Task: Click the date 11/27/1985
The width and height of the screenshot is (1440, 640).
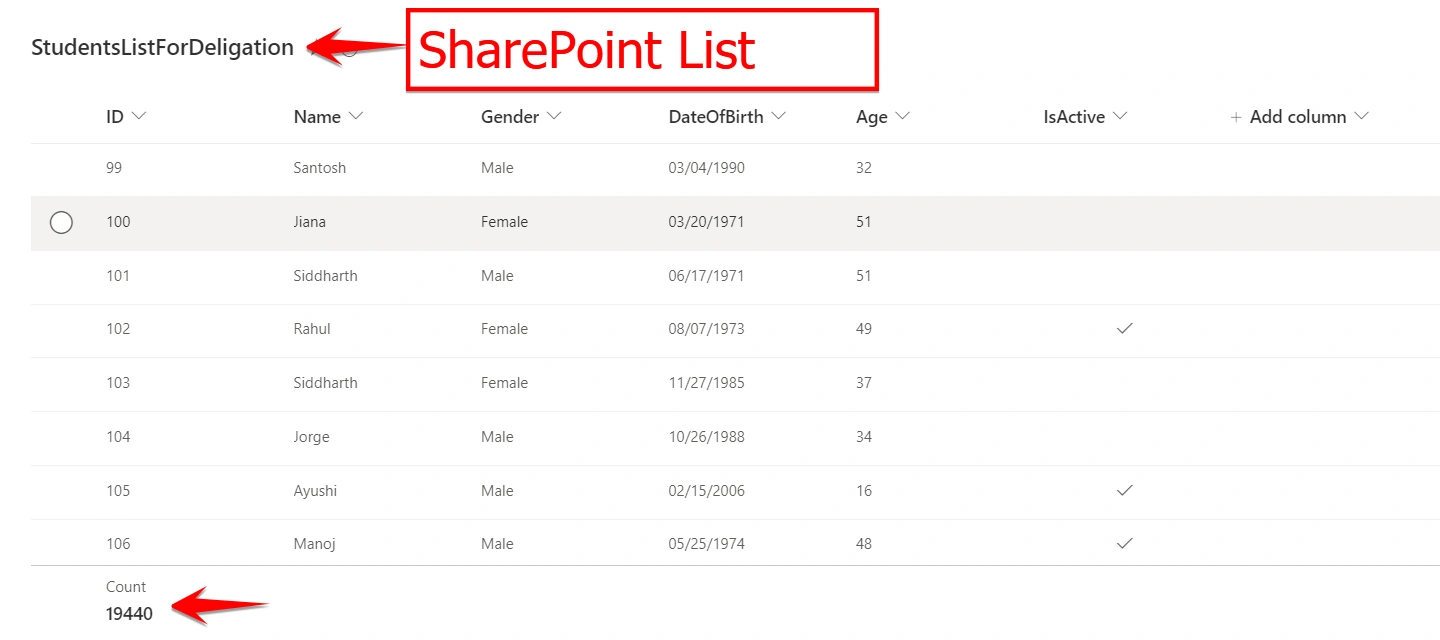Action: (707, 383)
